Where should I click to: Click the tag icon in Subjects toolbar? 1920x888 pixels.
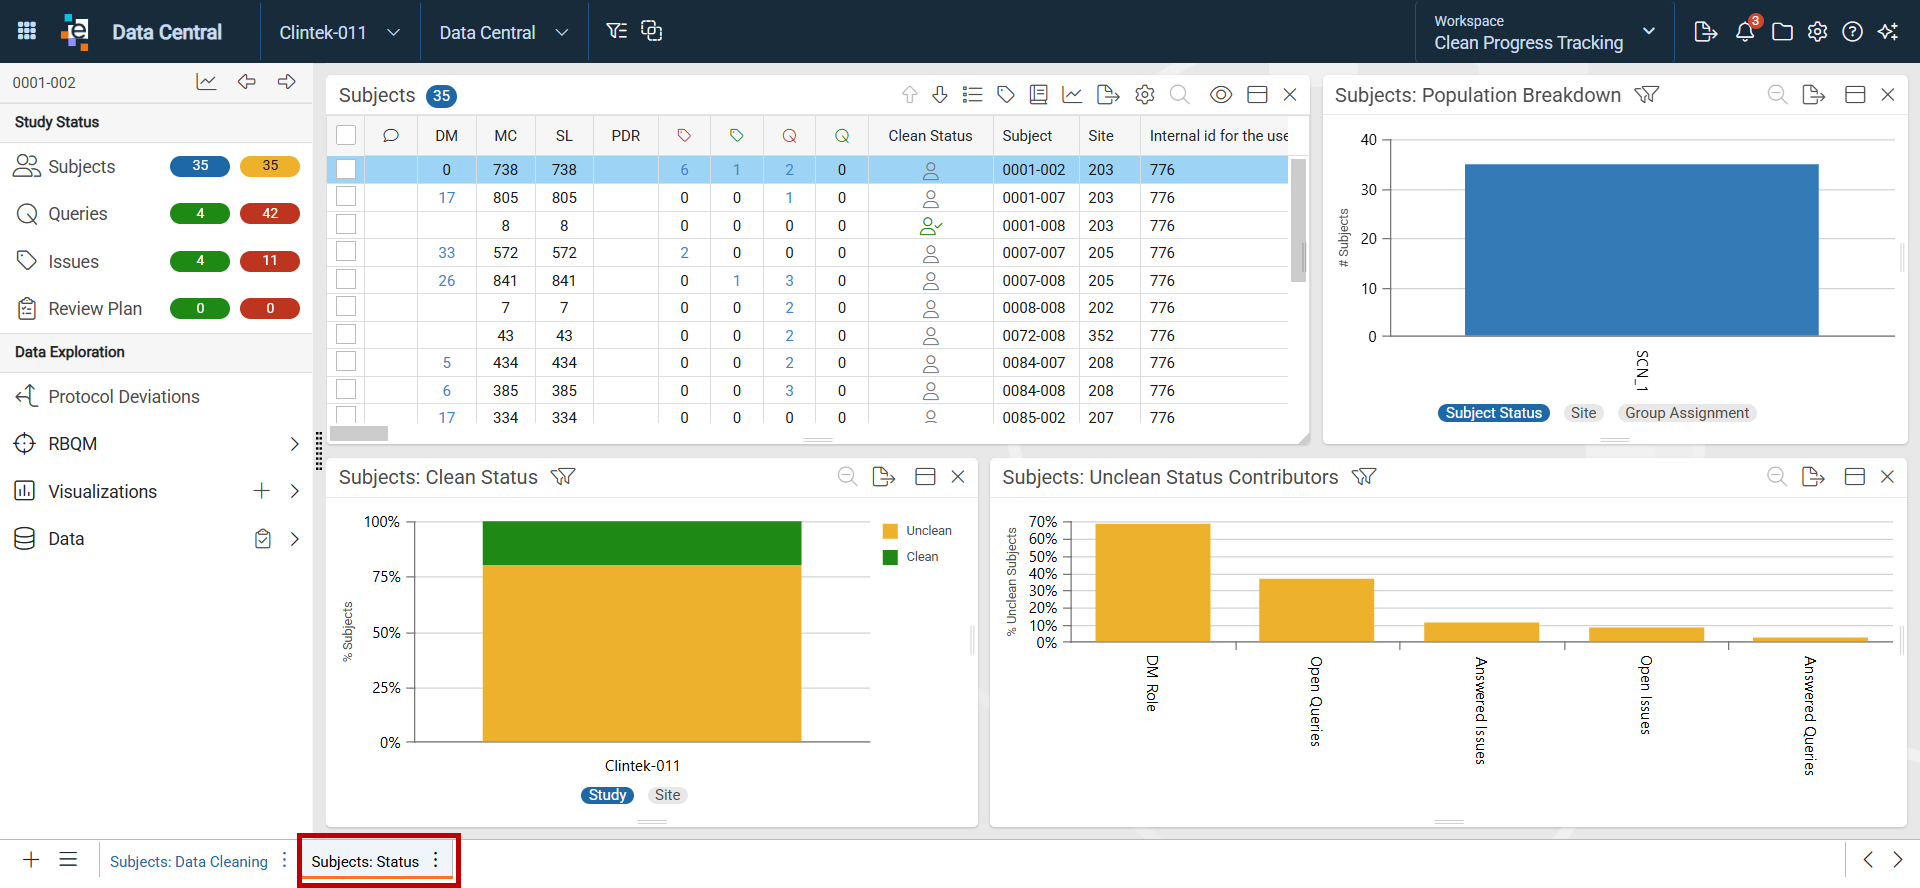click(x=1006, y=94)
